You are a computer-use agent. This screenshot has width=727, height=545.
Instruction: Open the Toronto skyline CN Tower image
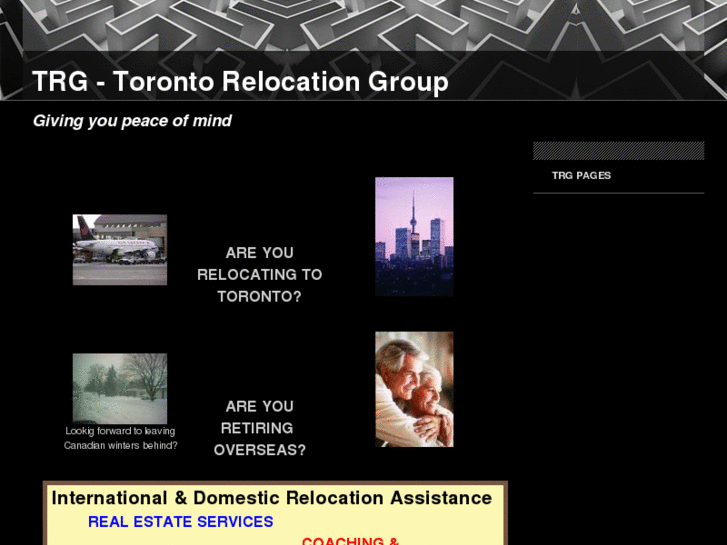click(414, 237)
